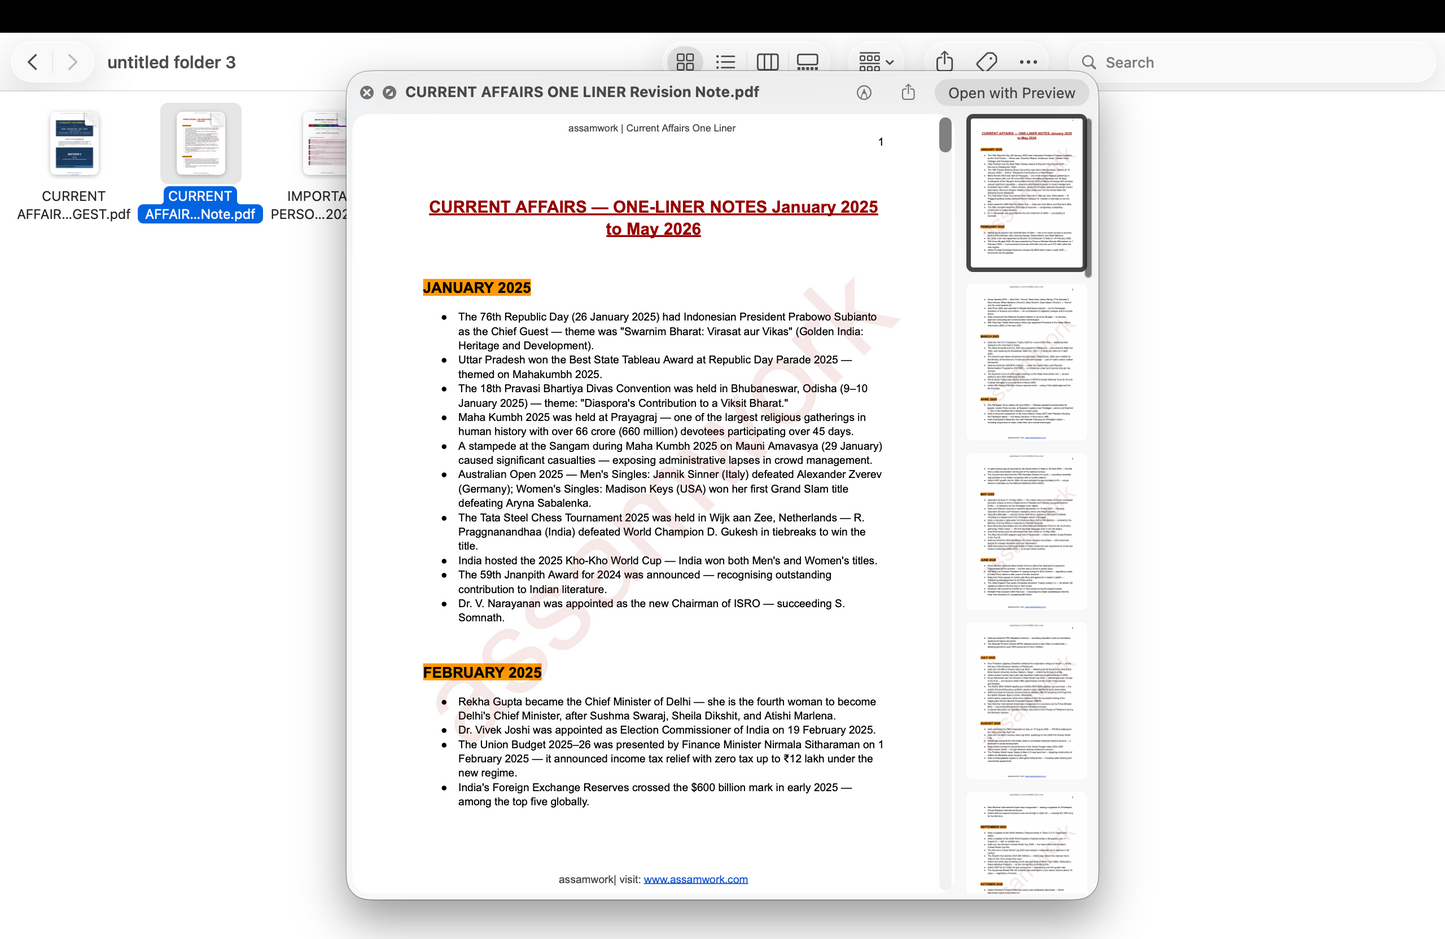Switch Finder to list view
Viewport: 1445px width, 939px height.
726,62
